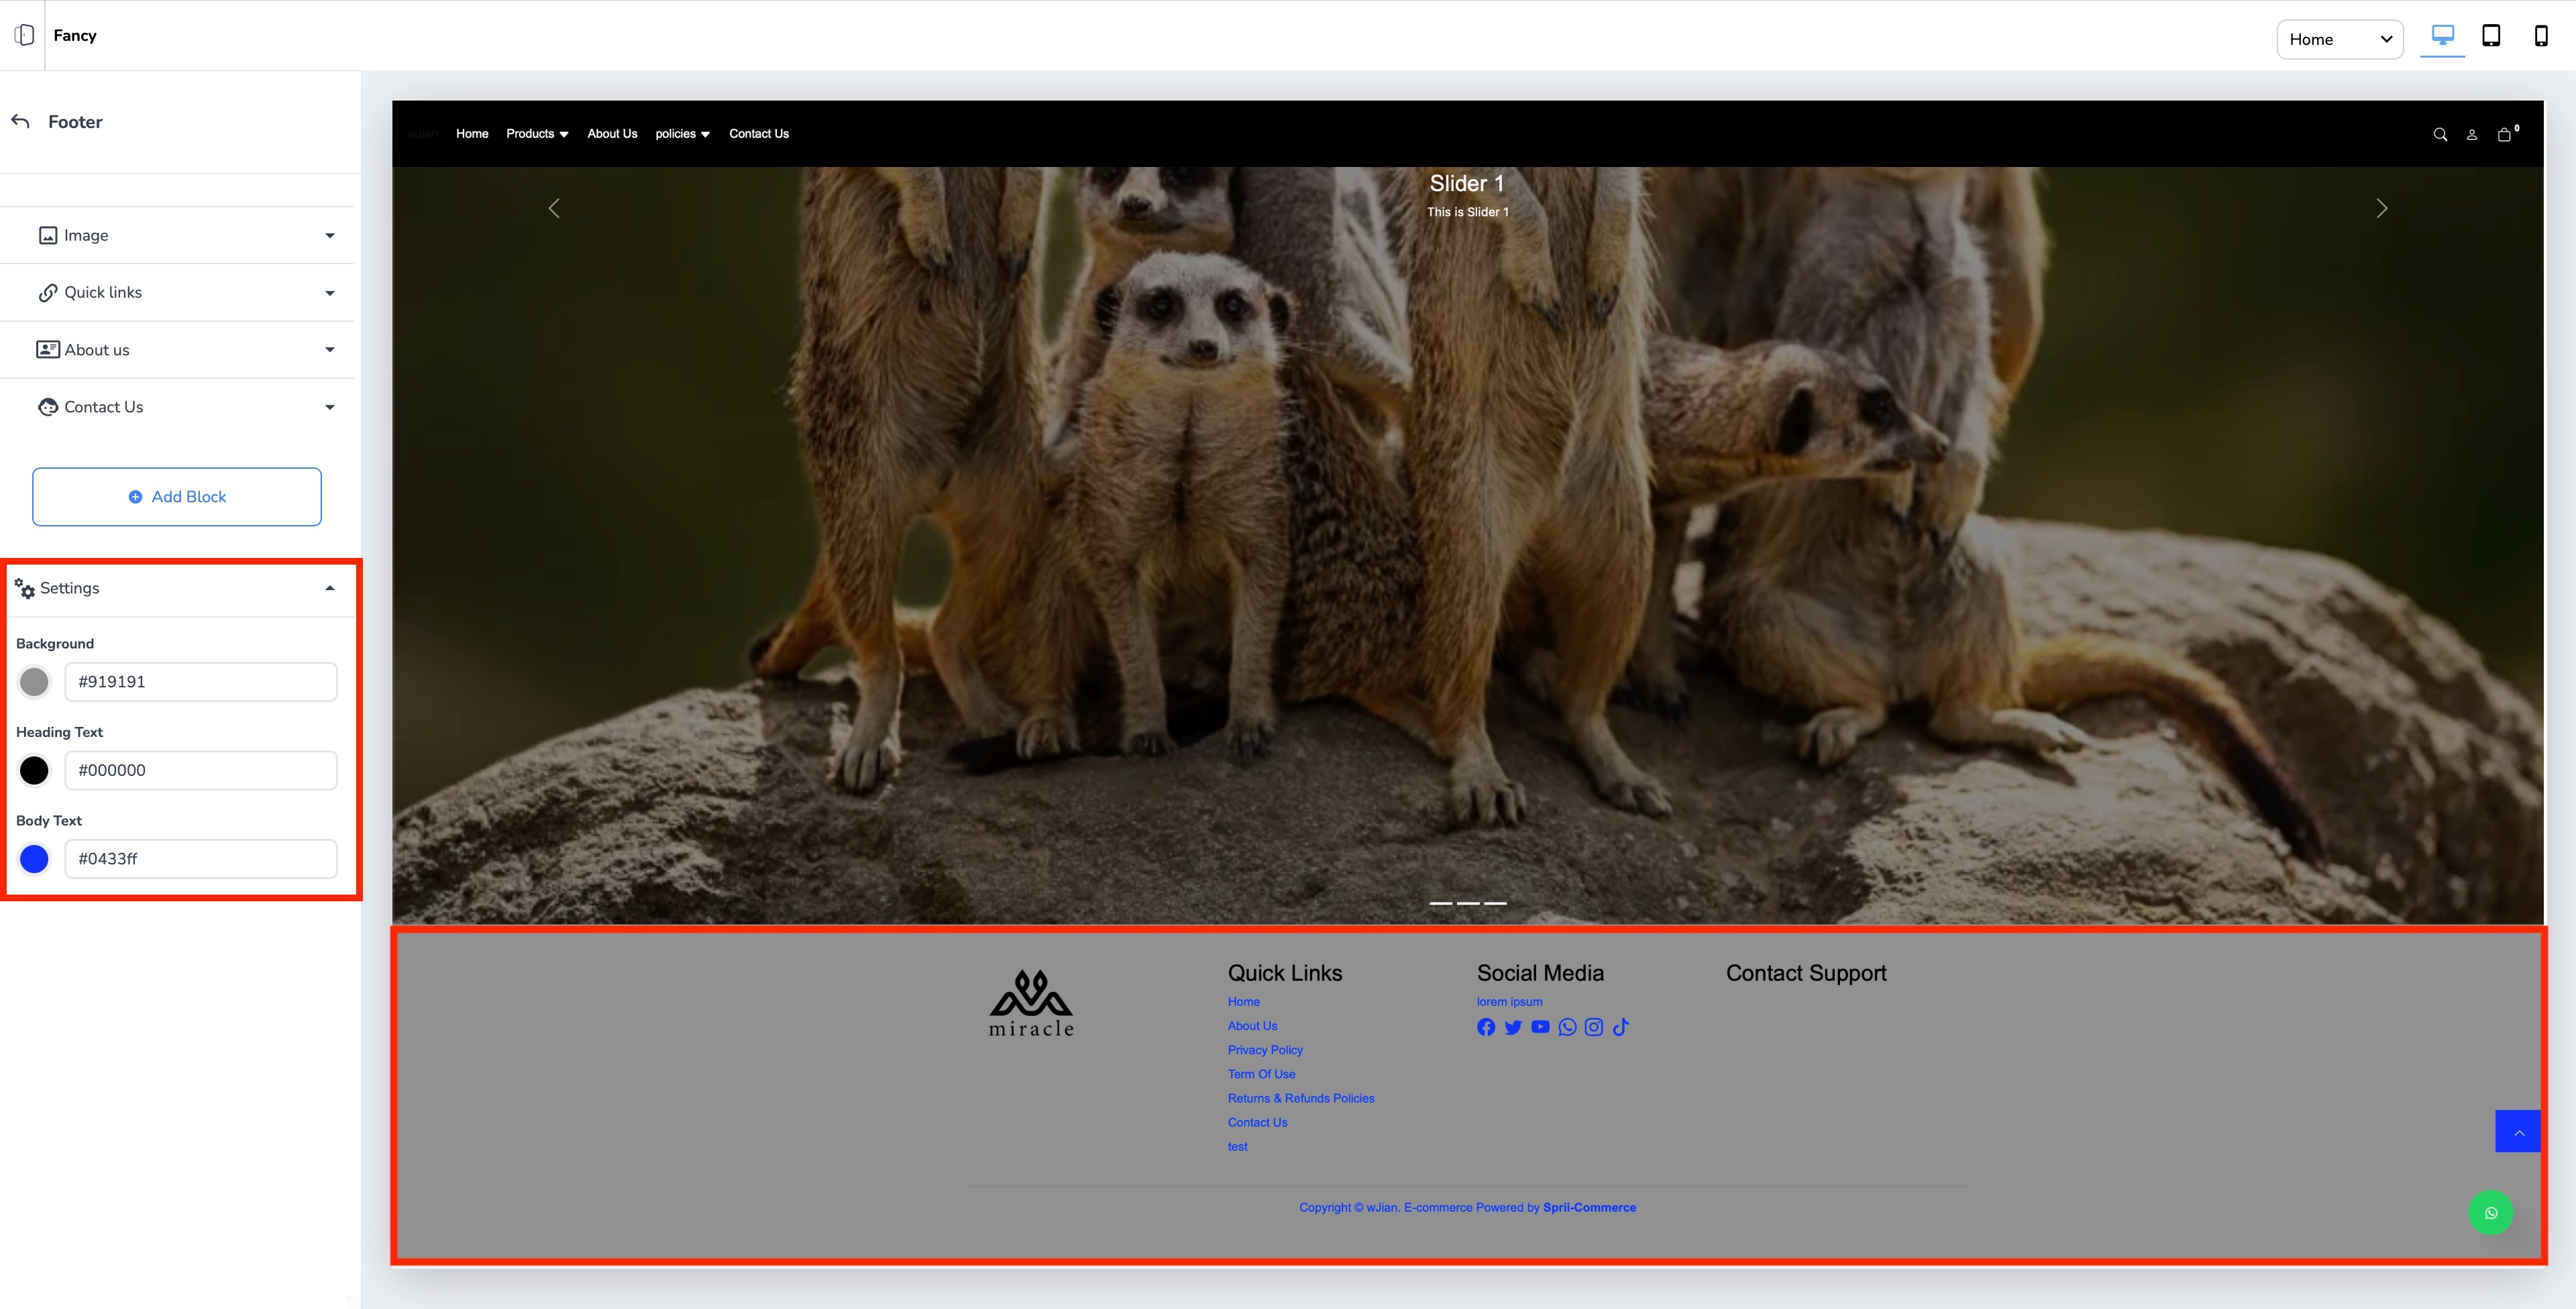
Task: Click the Background hex input field
Action: coord(201,682)
